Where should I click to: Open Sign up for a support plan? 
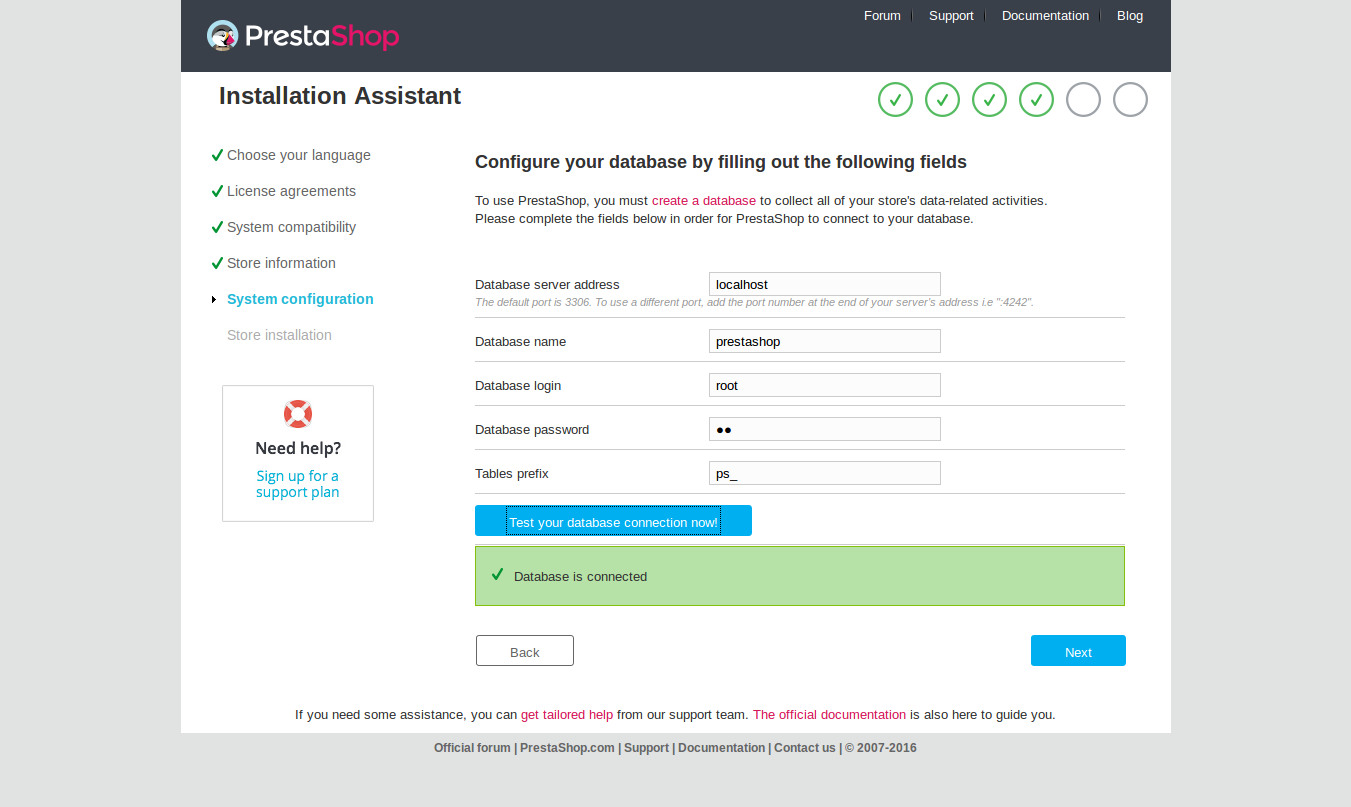click(297, 484)
